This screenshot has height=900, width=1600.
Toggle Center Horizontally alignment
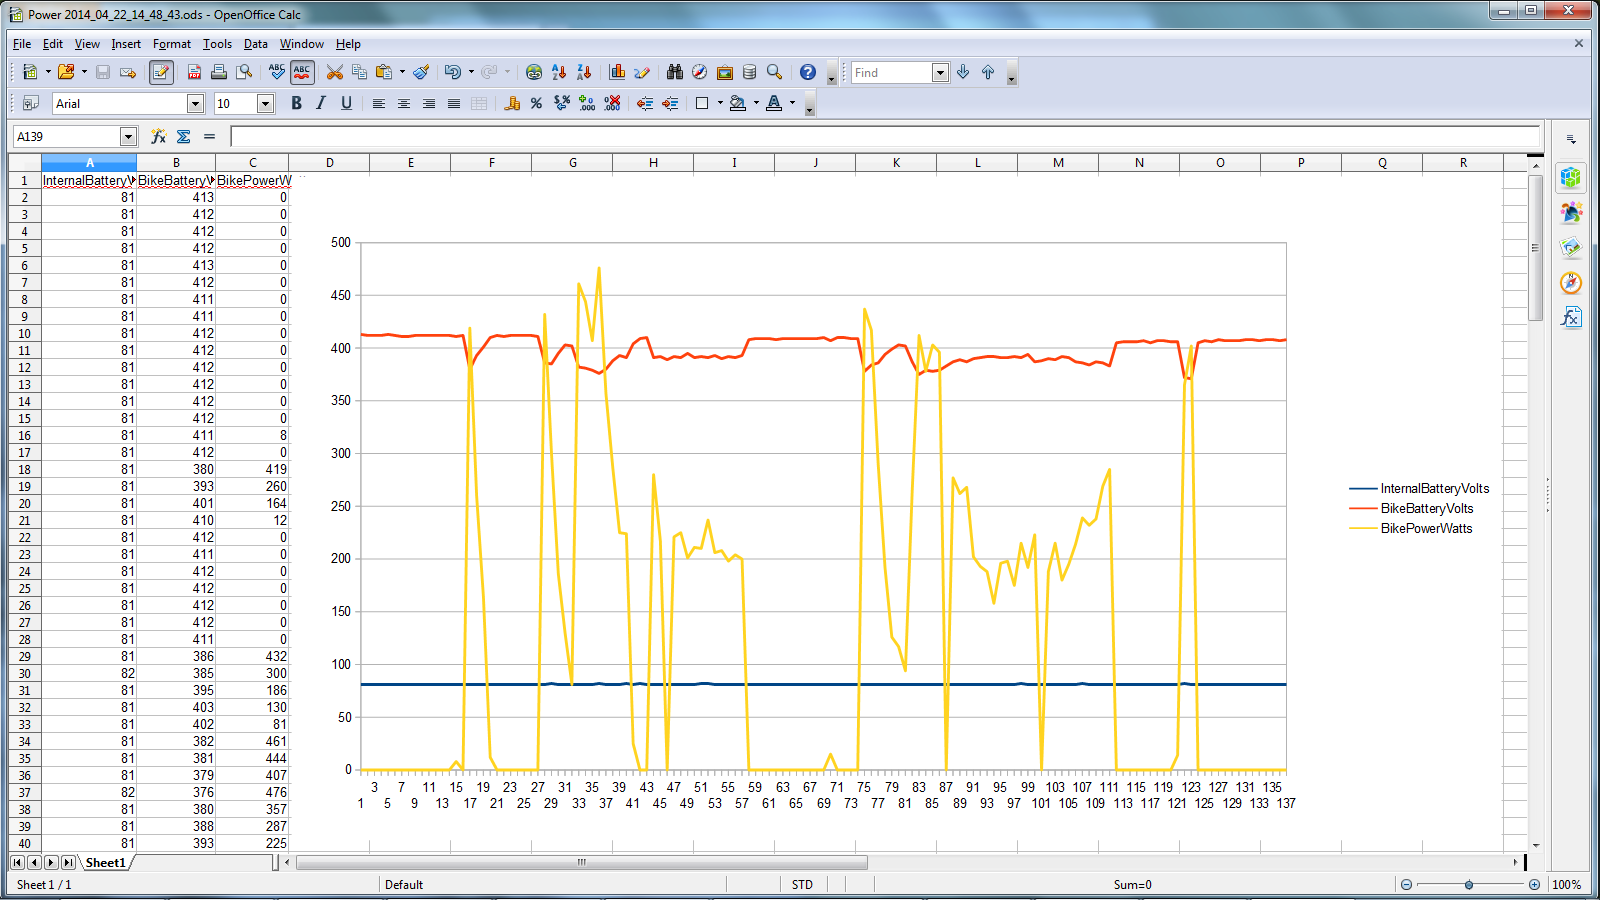tap(404, 103)
